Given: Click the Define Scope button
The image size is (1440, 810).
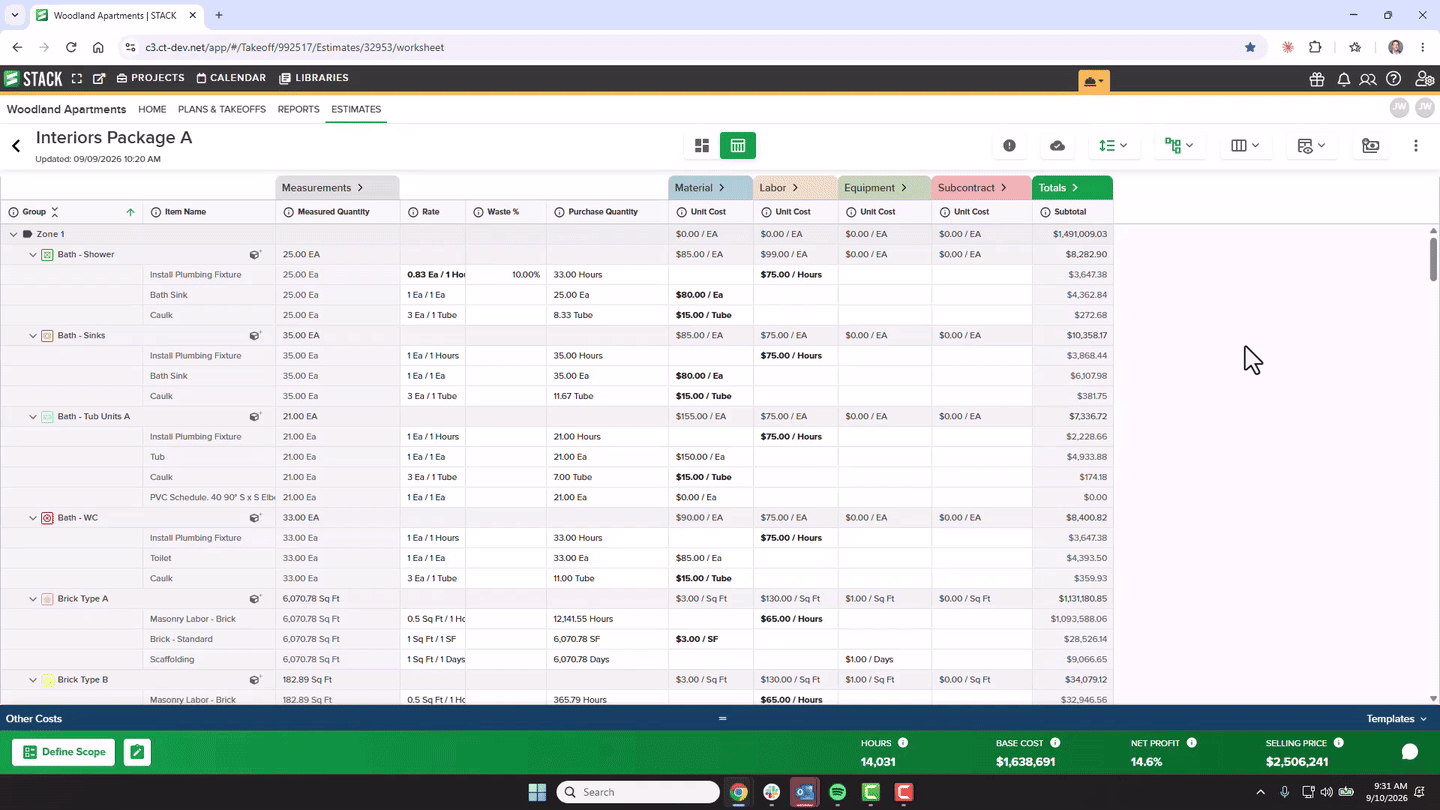Looking at the screenshot, I should [64, 752].
